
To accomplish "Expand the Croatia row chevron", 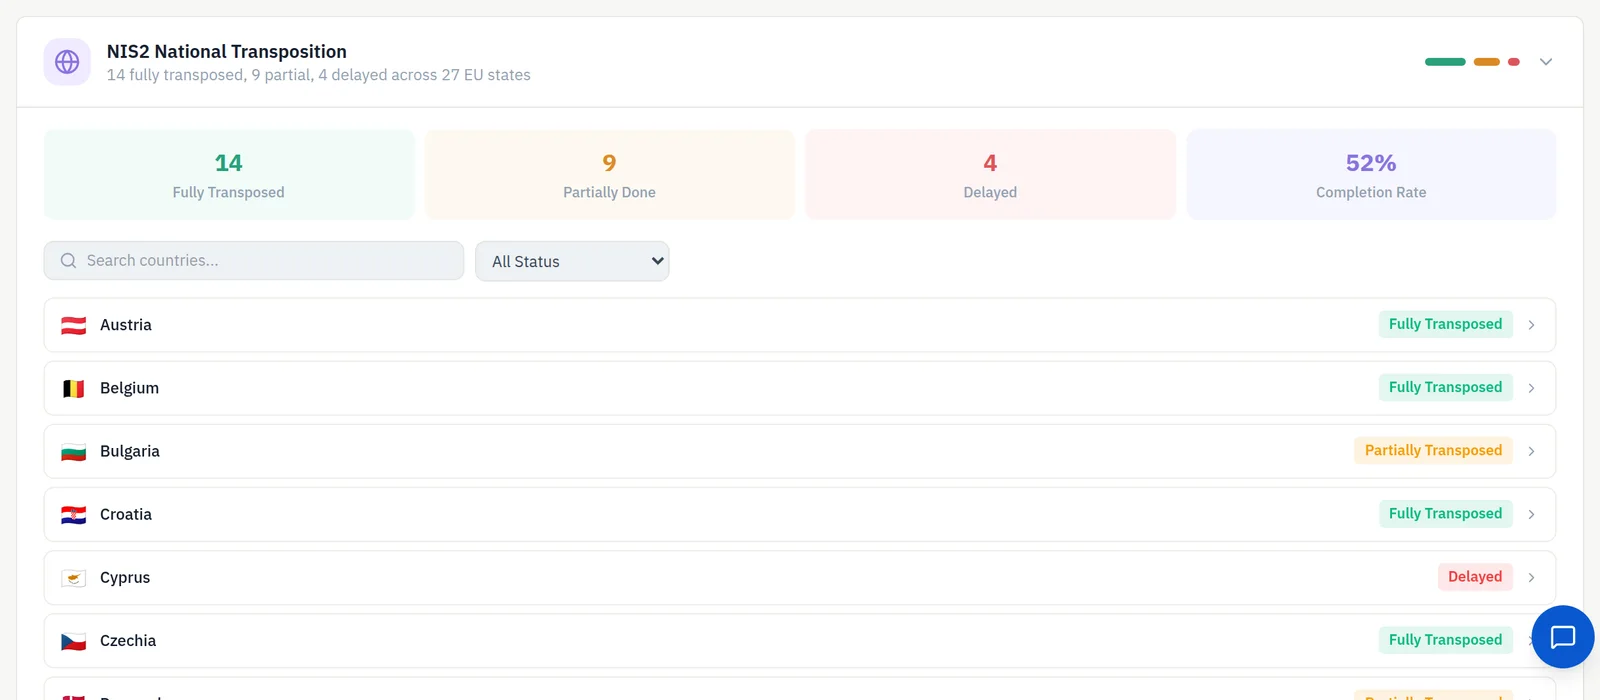I will pyautogui.click(x=1531, y=514).
